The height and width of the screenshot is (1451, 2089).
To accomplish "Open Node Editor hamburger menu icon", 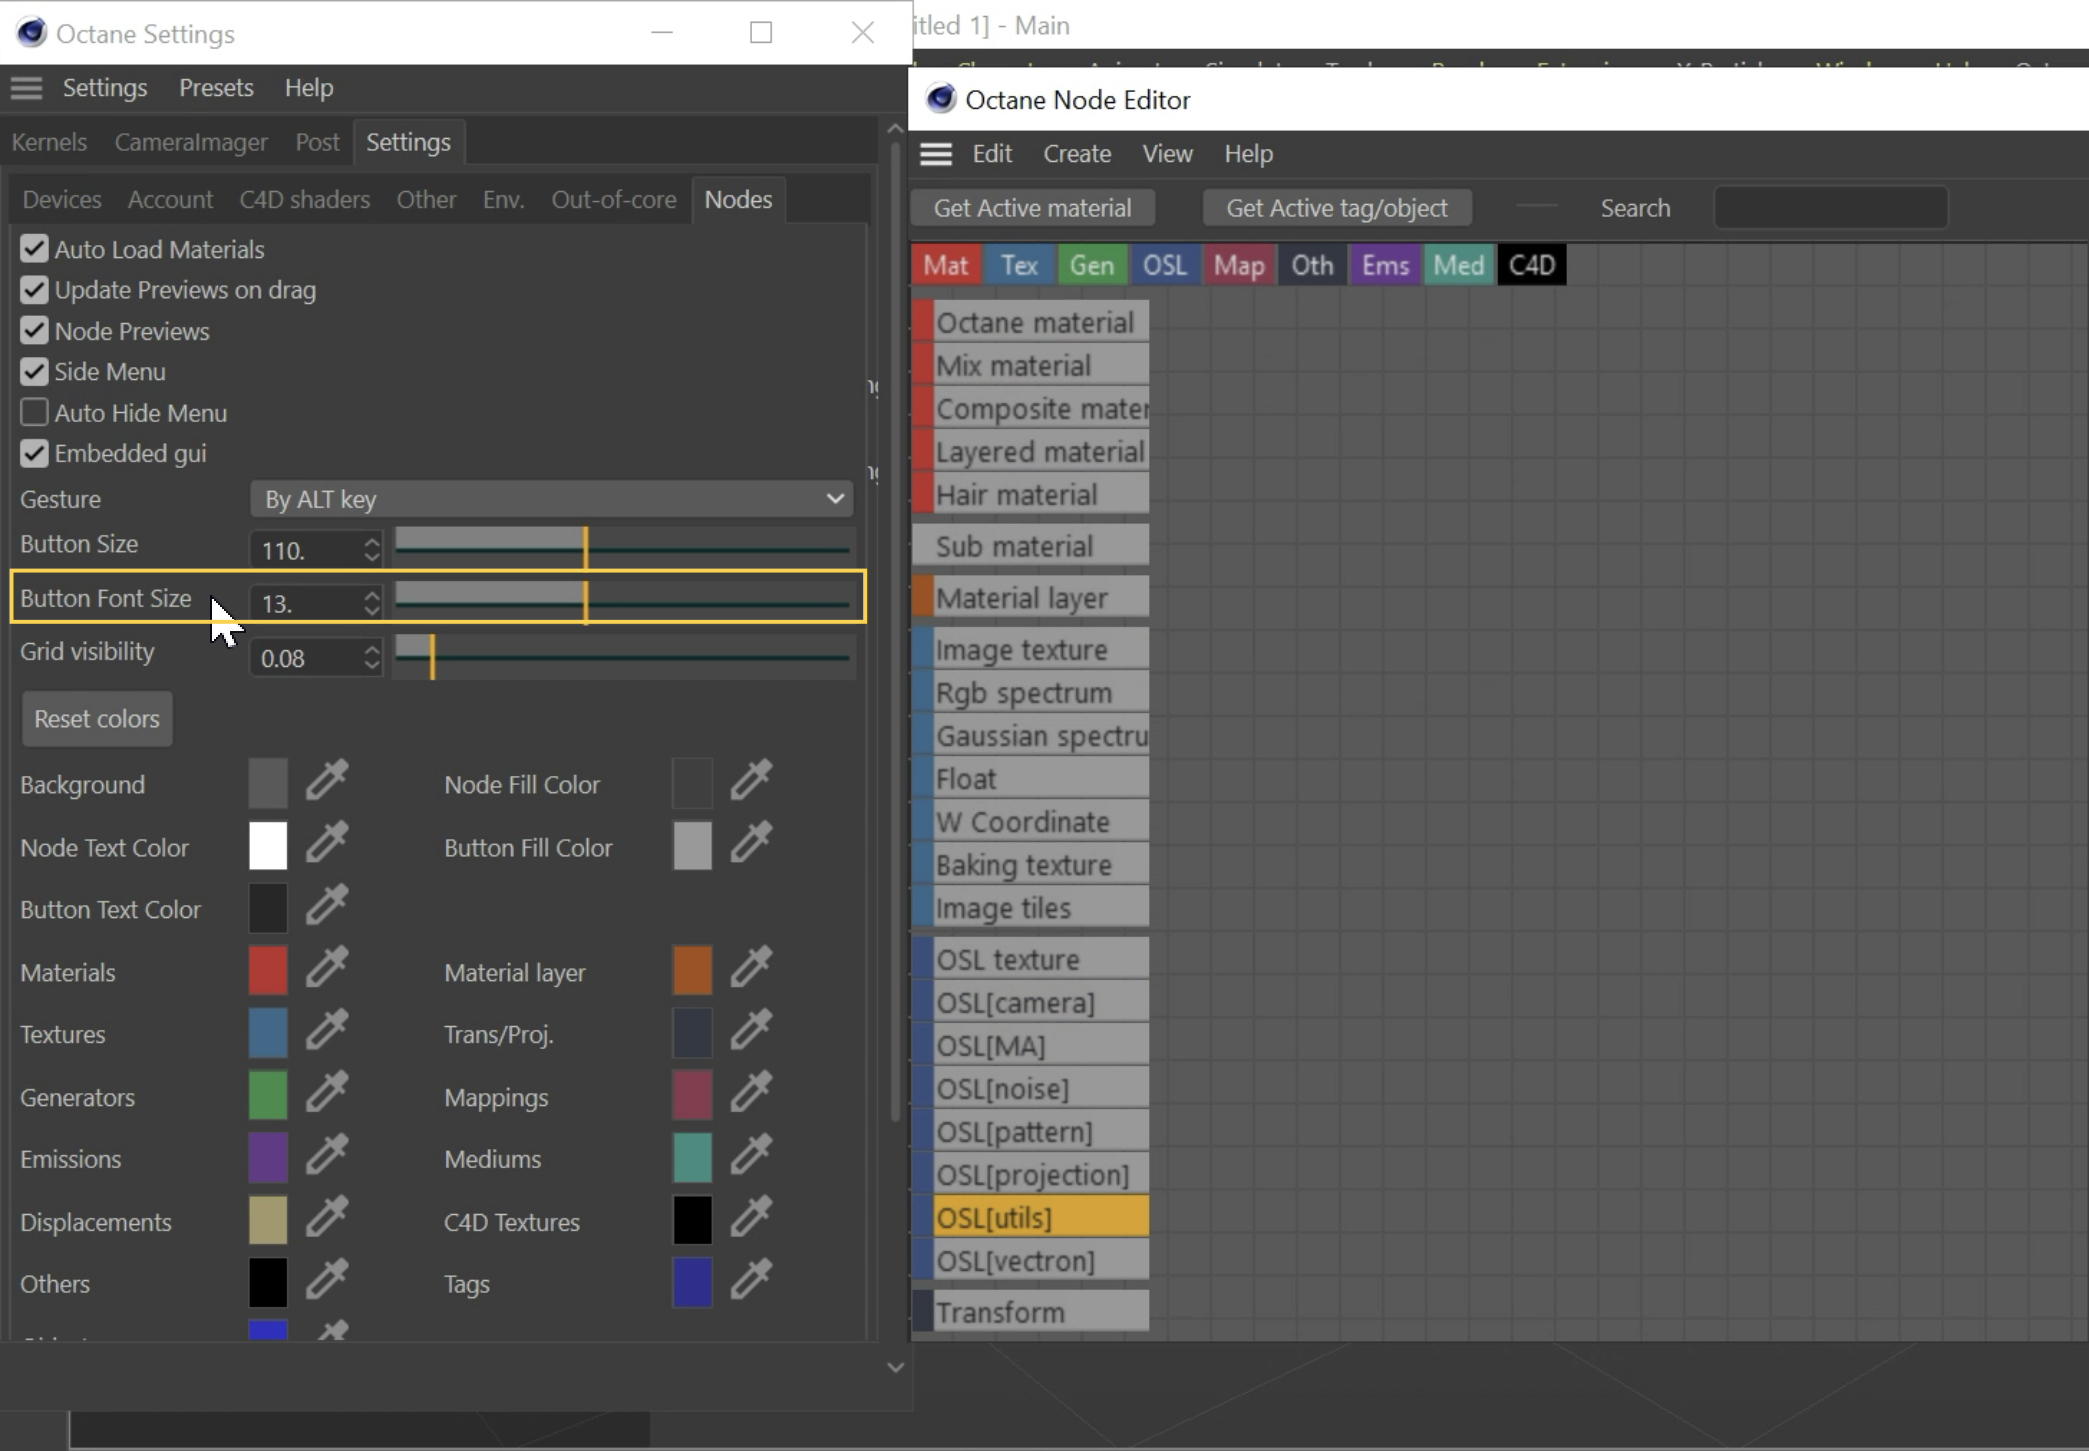I will [x=936, y=154].
